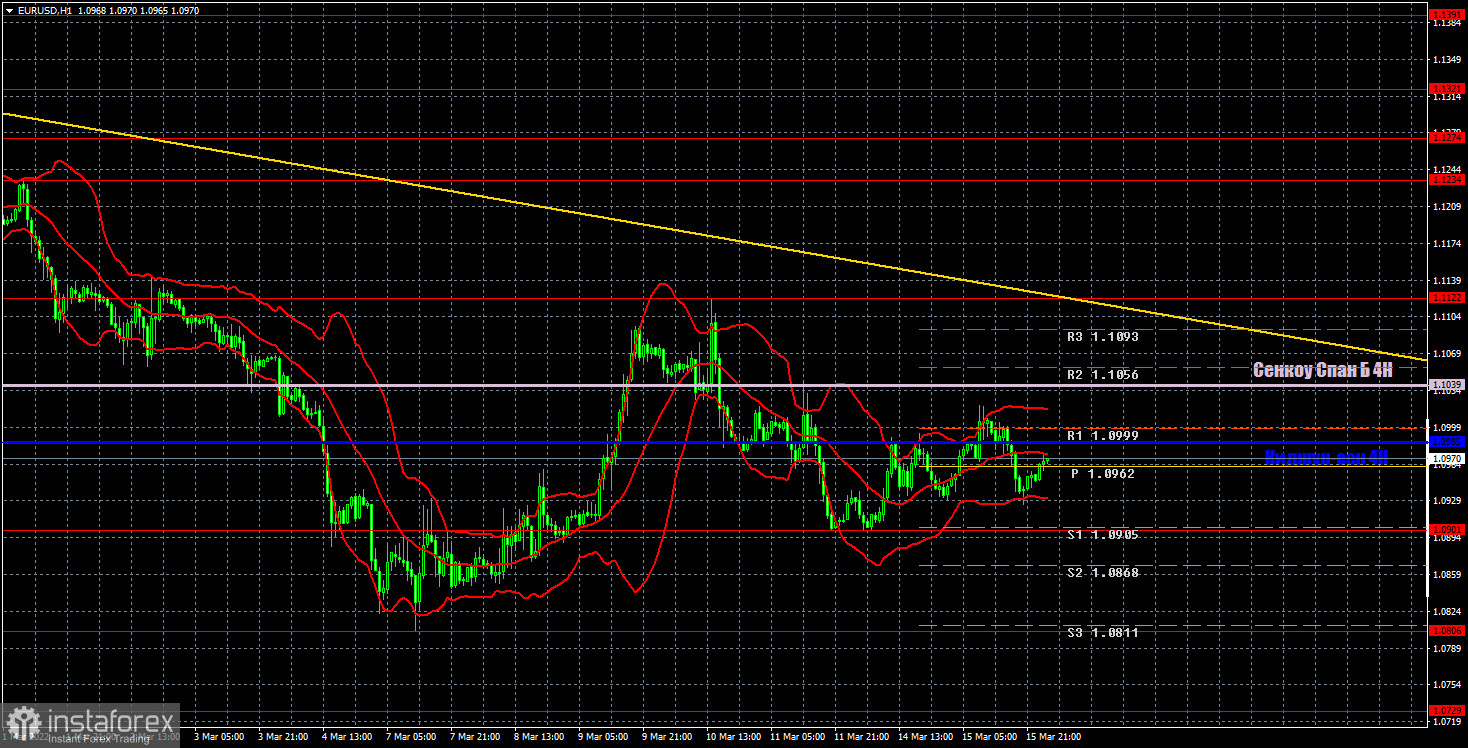Select the OHLC values 1.0968 1.0970 1.0965 1.0970
Viewport: 1468px width, 748px height.
click(x=138, y=9)
